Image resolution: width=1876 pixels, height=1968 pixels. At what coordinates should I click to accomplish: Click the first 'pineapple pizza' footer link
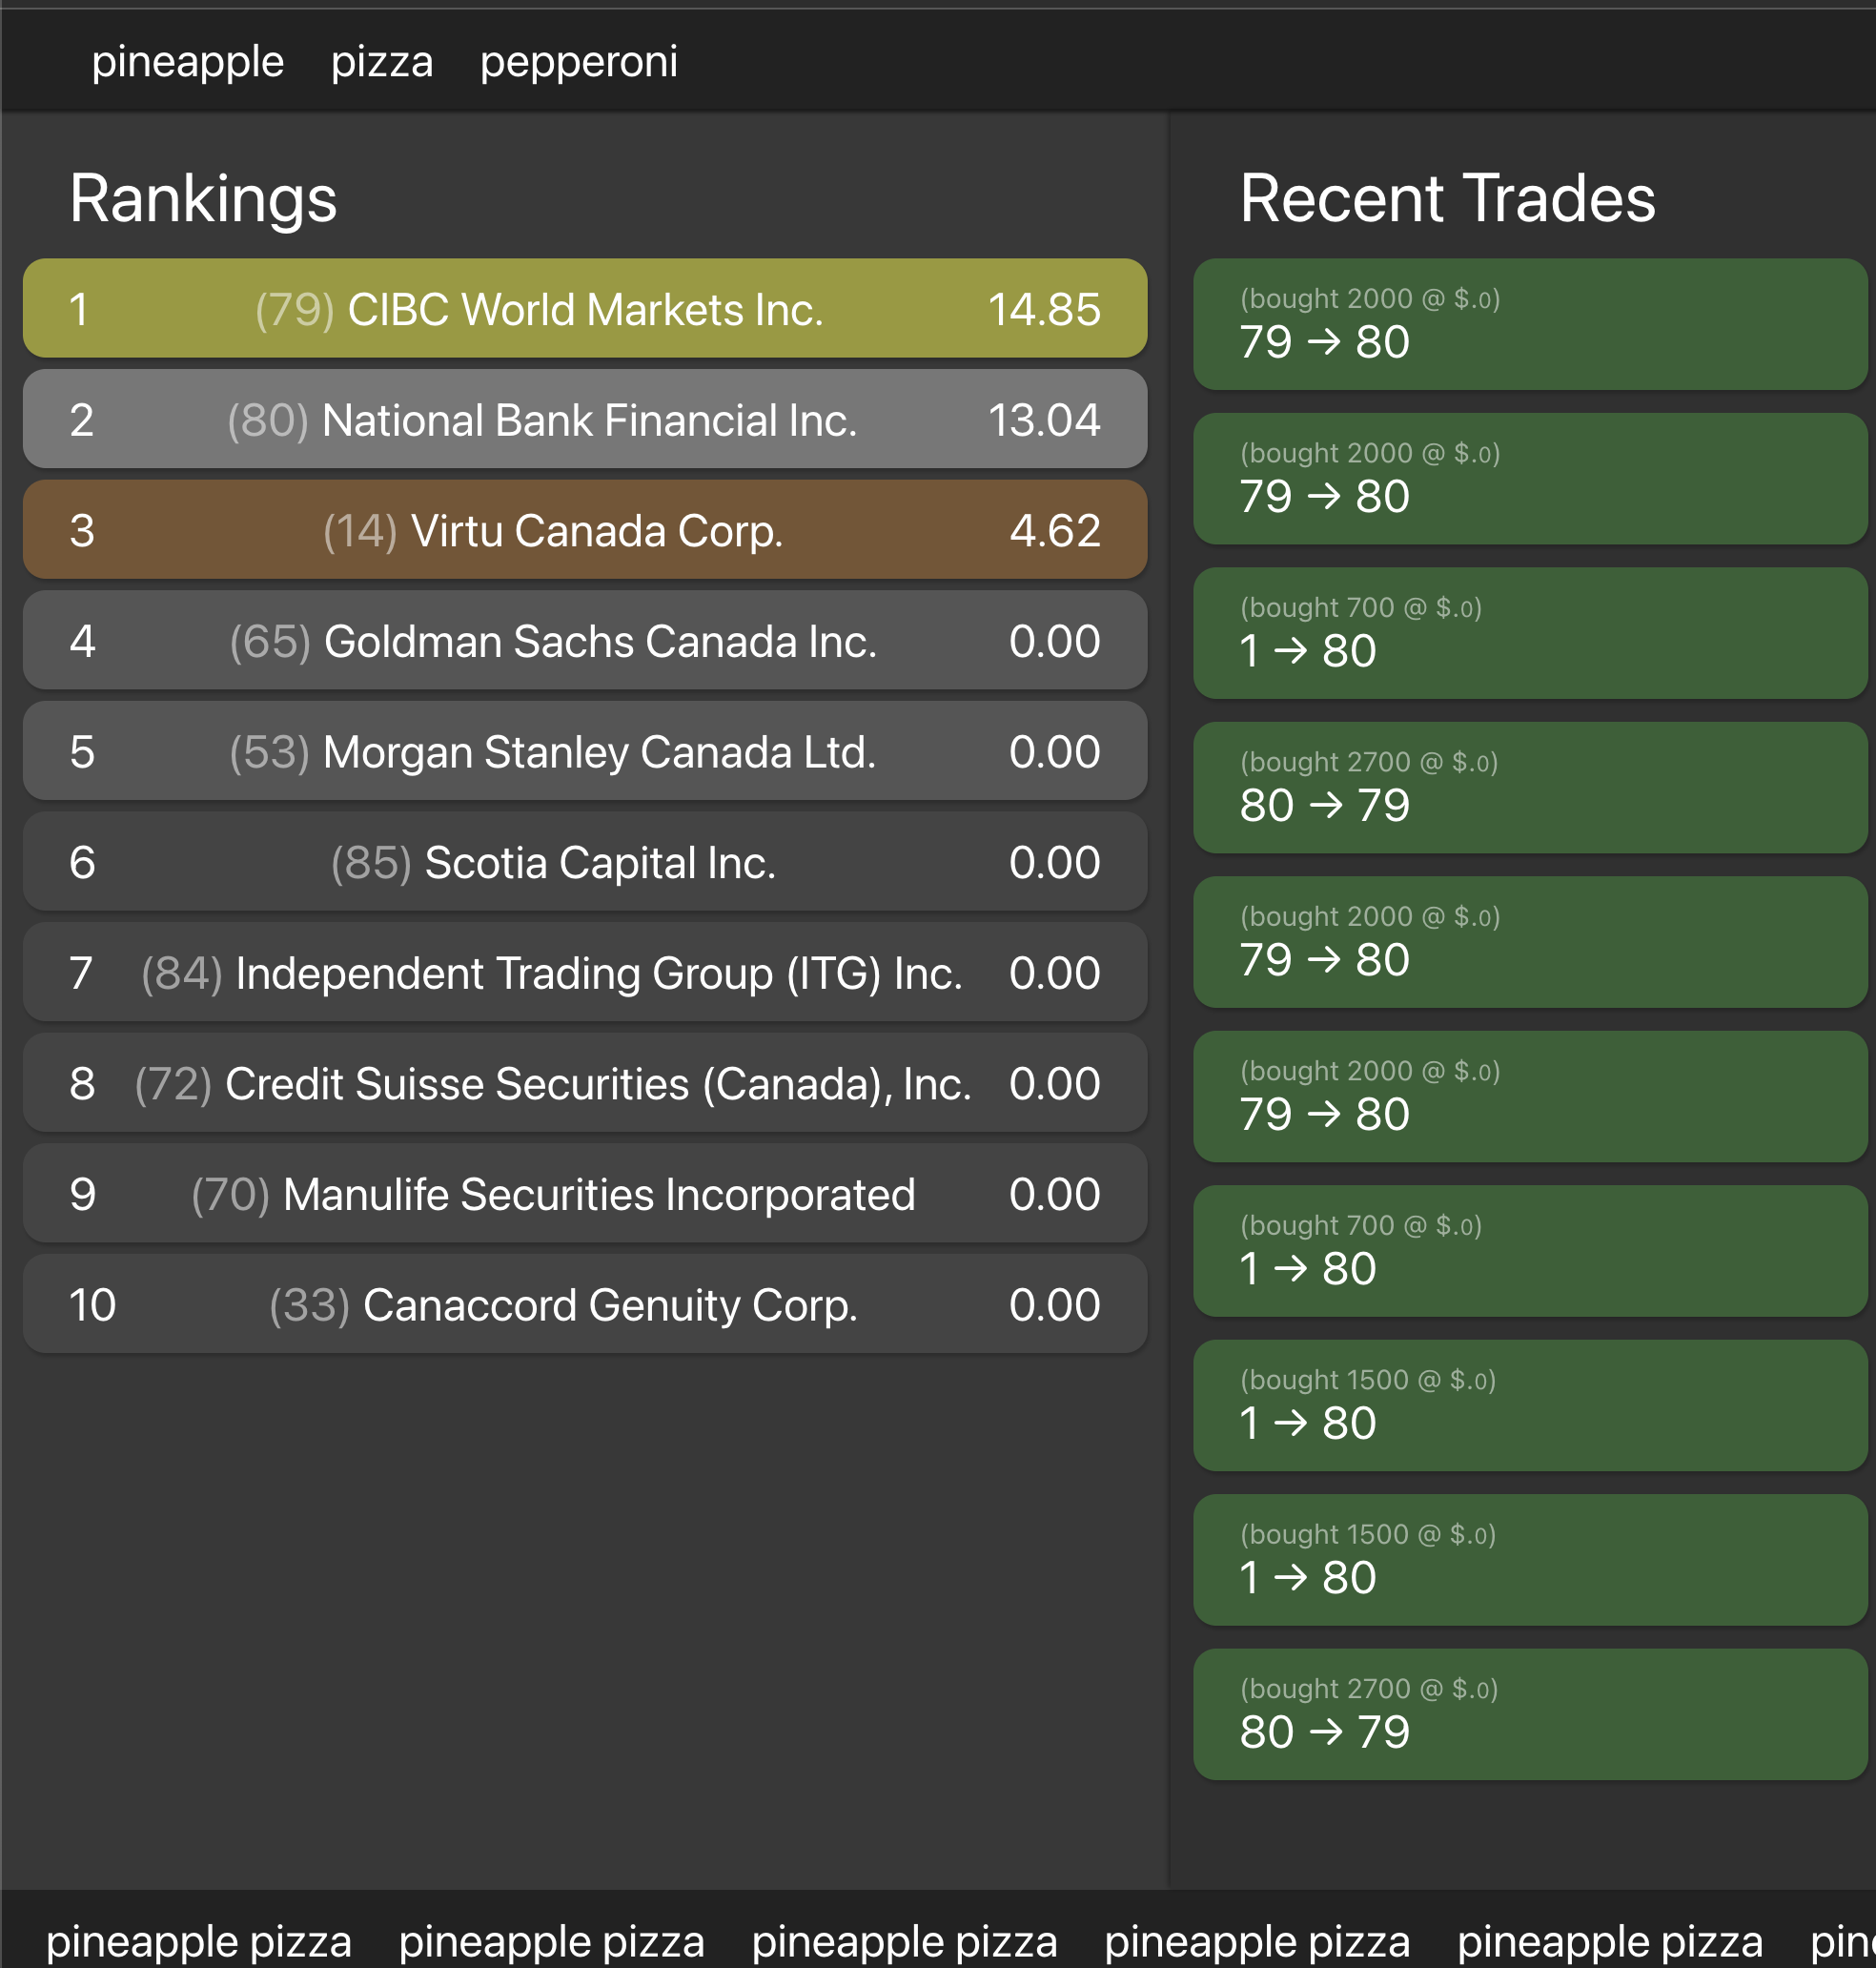(199, 1941)
